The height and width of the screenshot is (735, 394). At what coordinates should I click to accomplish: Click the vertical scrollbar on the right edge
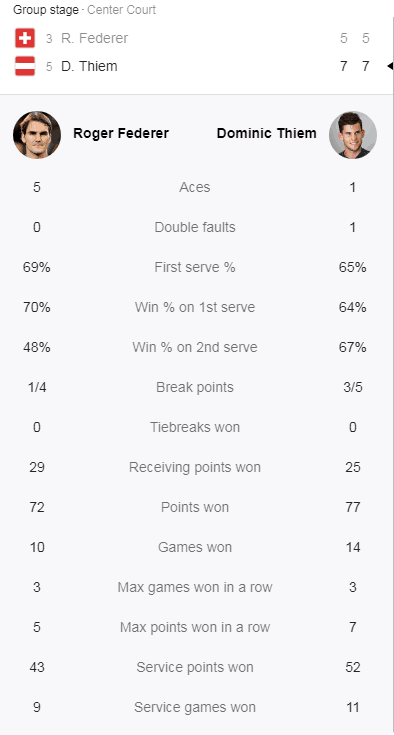coord(393,375)
